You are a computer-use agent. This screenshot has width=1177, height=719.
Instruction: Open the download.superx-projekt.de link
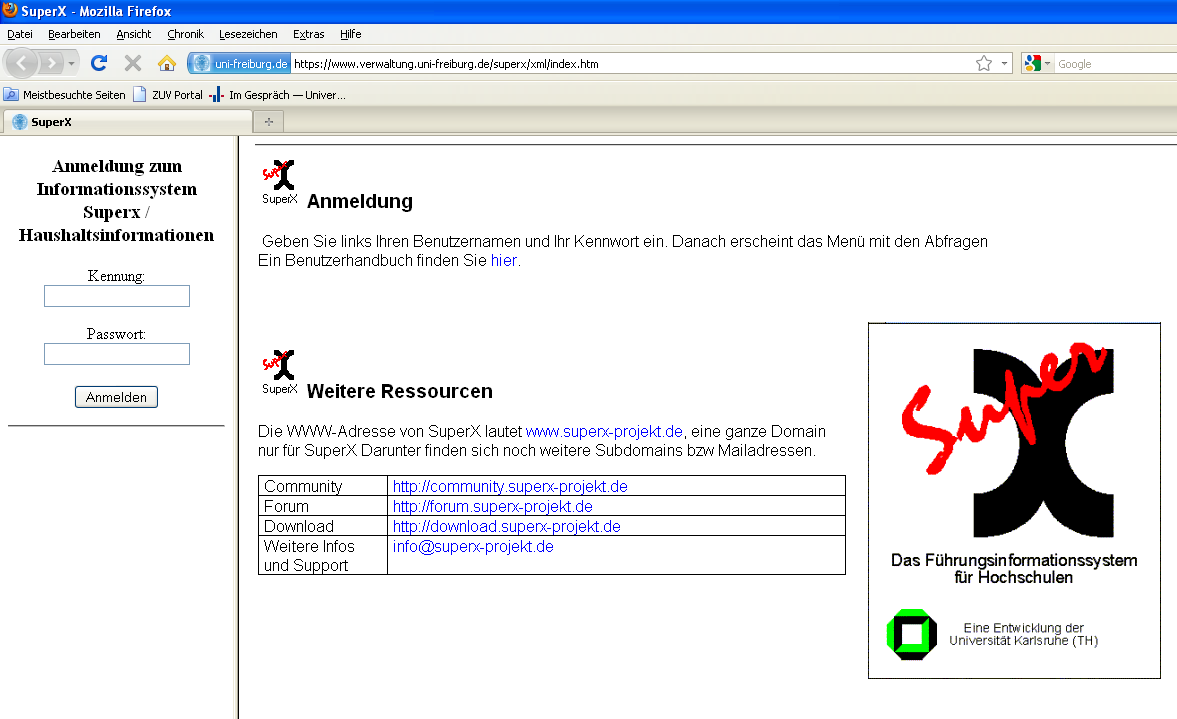click(x=507, y=527)
